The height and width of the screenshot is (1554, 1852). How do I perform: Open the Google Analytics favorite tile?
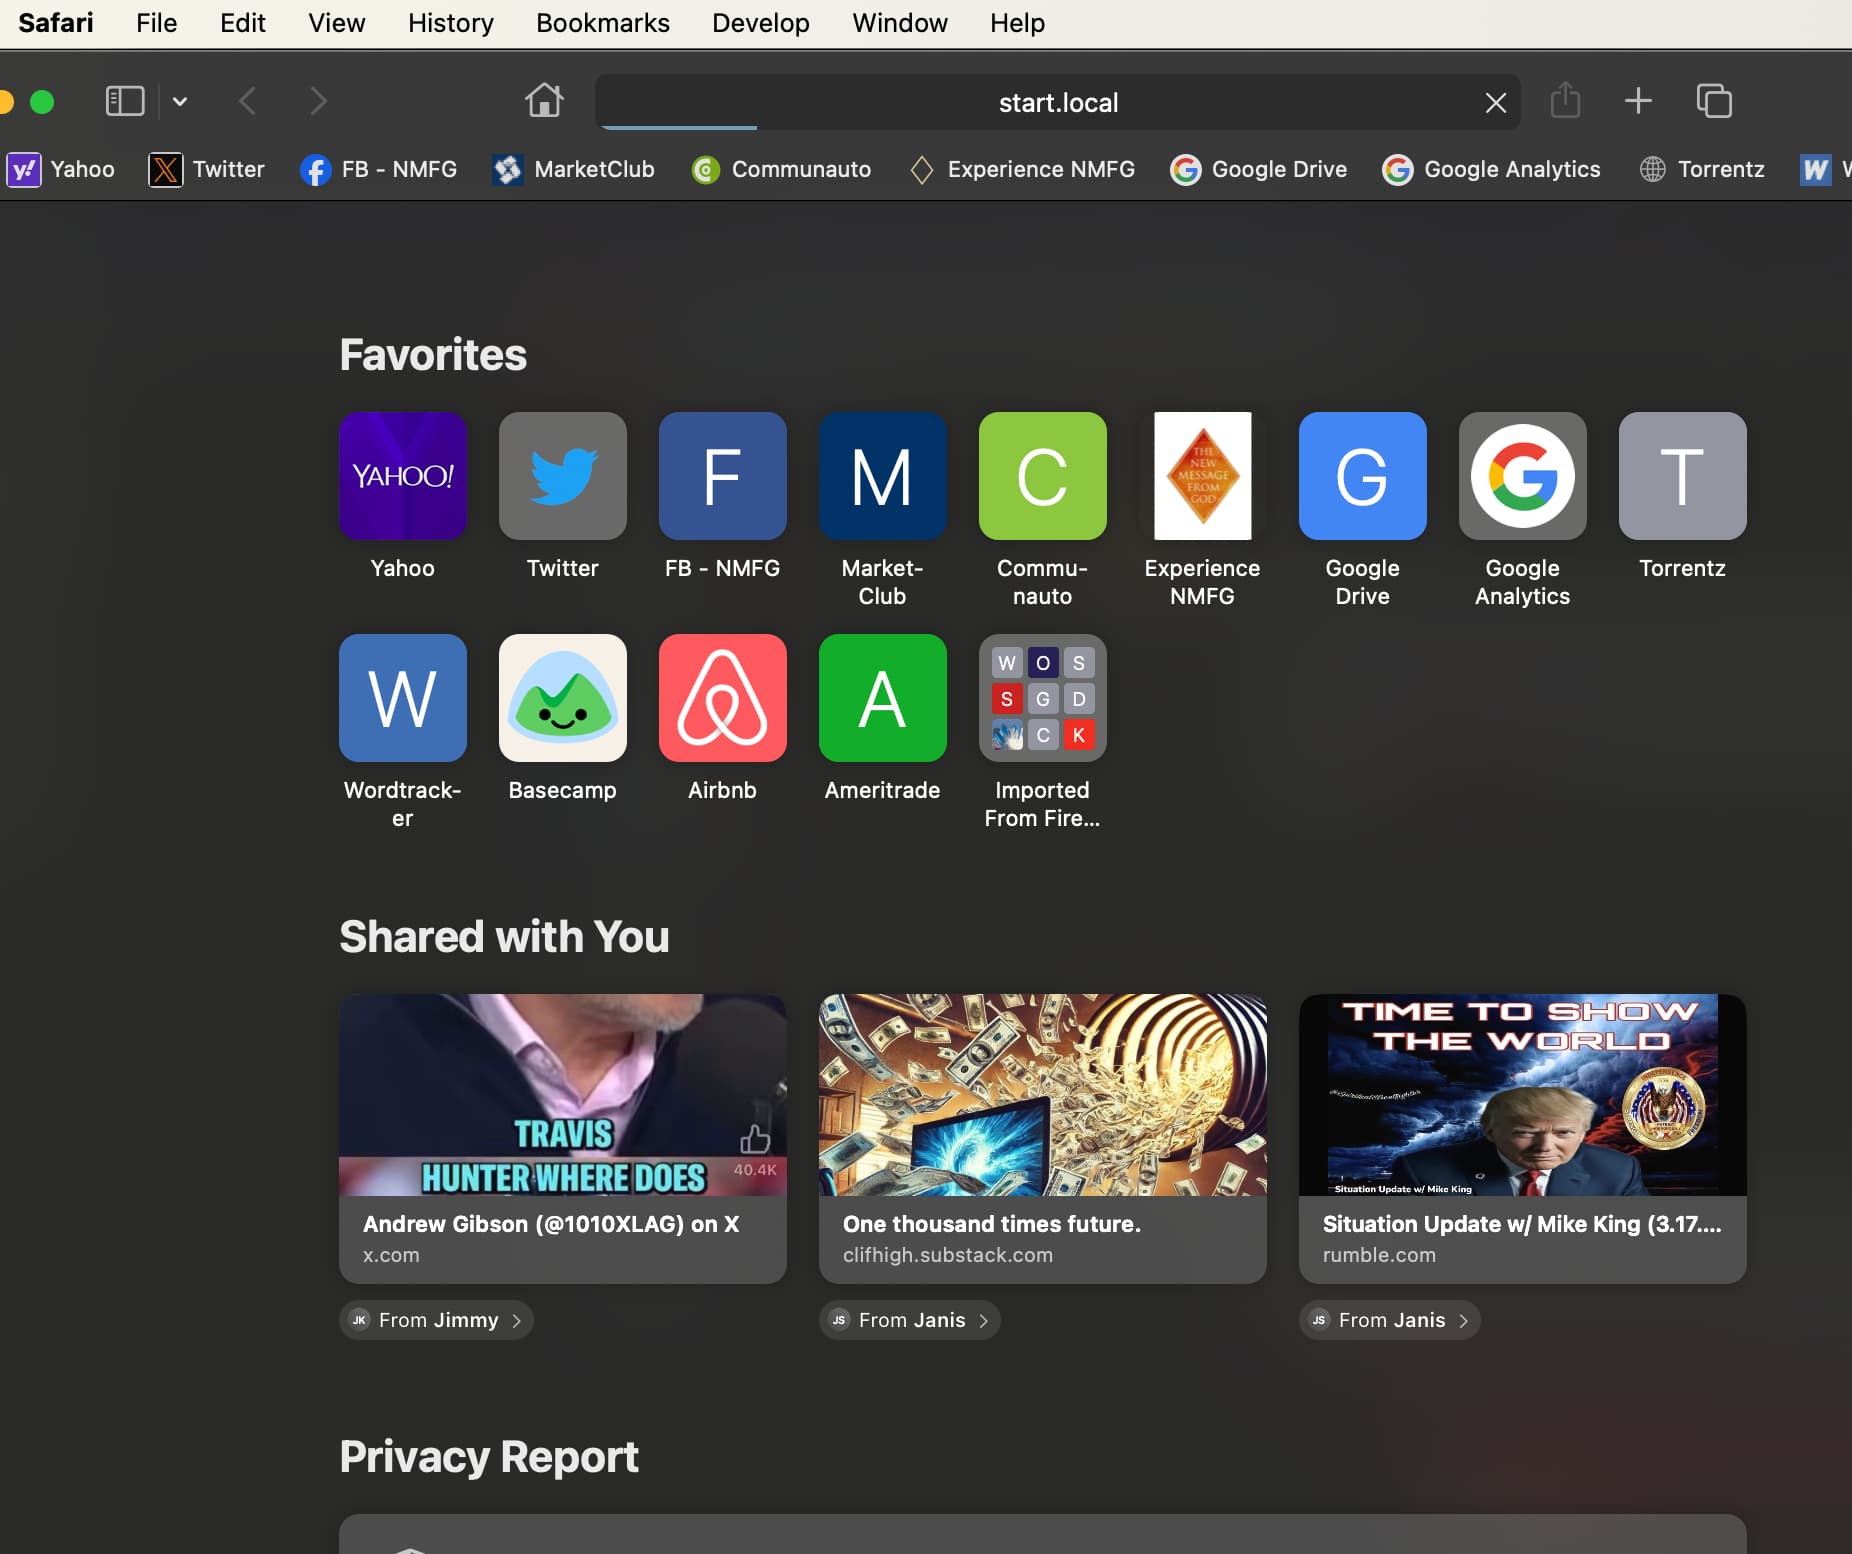(x=1522, y=476)
